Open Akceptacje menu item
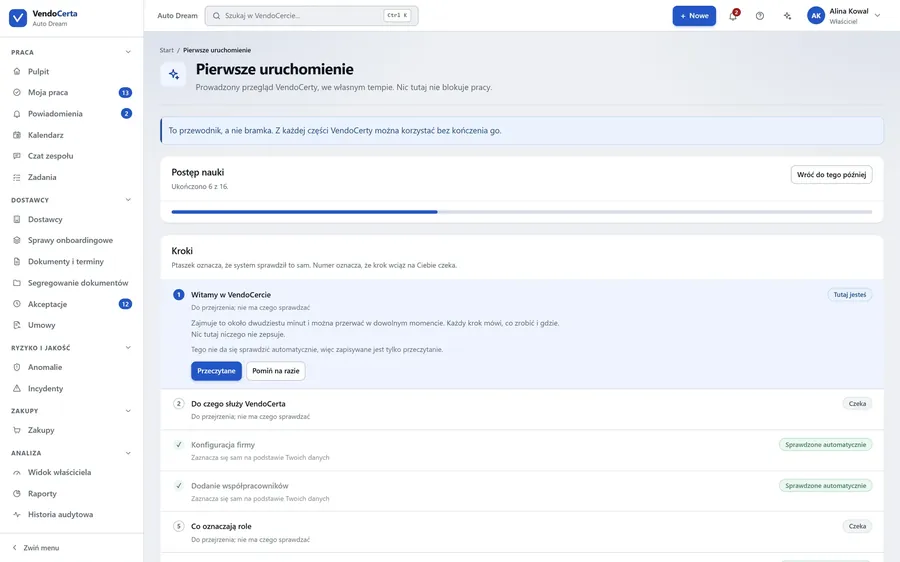 [71, 304]
